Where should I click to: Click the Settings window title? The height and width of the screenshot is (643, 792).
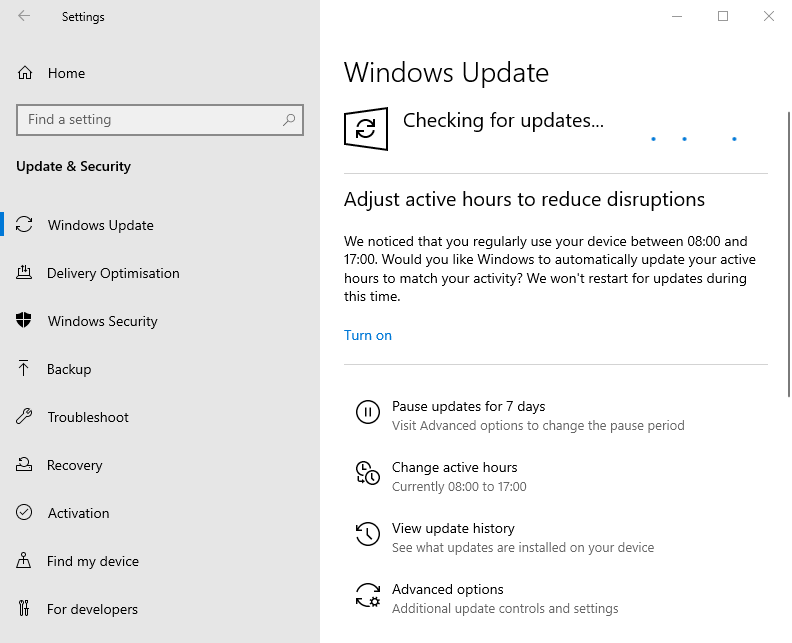pyautogui.click(x=83, y=17)
